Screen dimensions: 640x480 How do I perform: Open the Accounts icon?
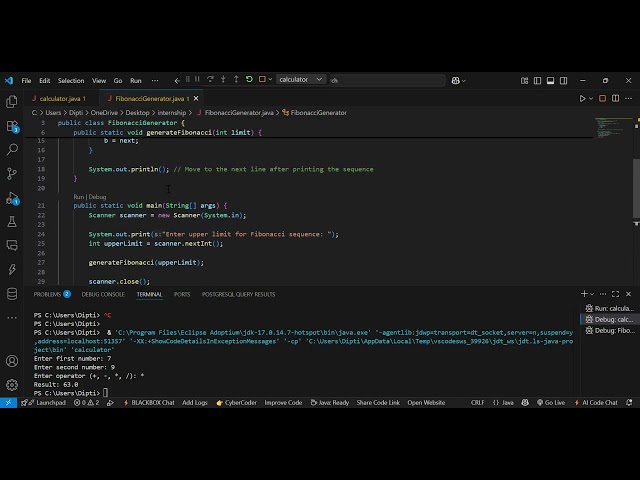pos(12,361)
